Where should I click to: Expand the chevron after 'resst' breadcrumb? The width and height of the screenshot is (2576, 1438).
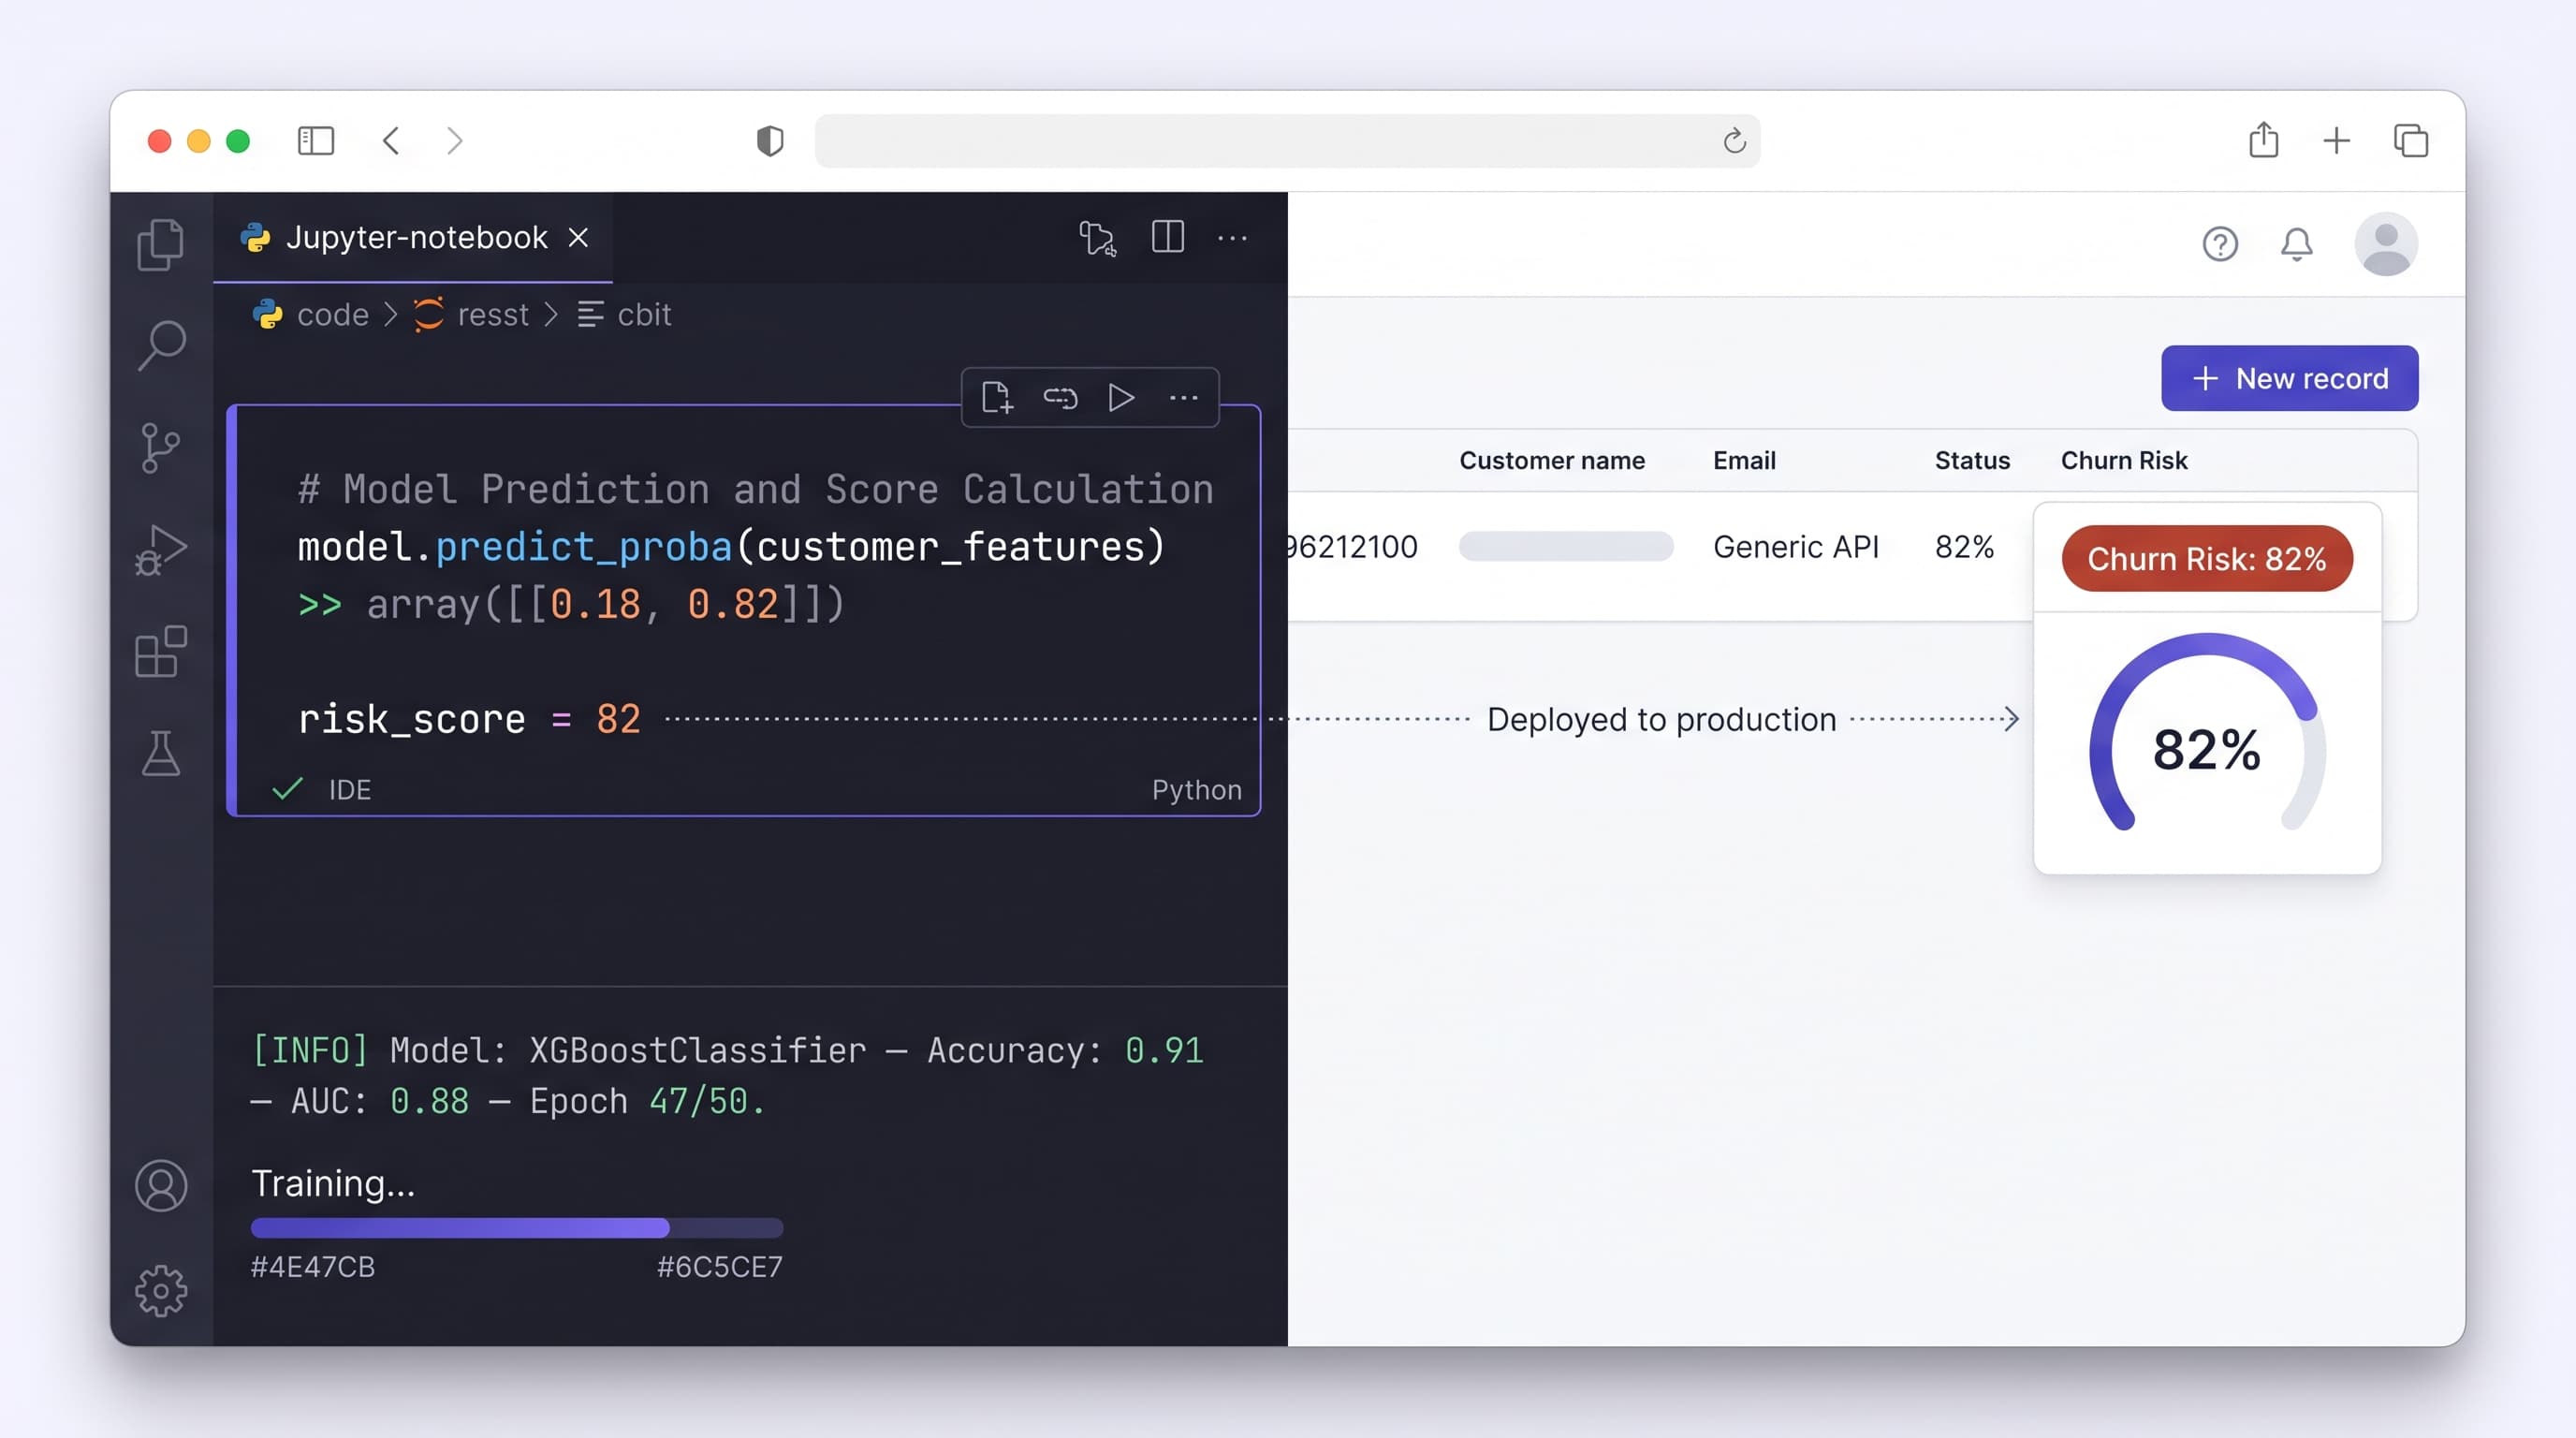tap(551, 315)
